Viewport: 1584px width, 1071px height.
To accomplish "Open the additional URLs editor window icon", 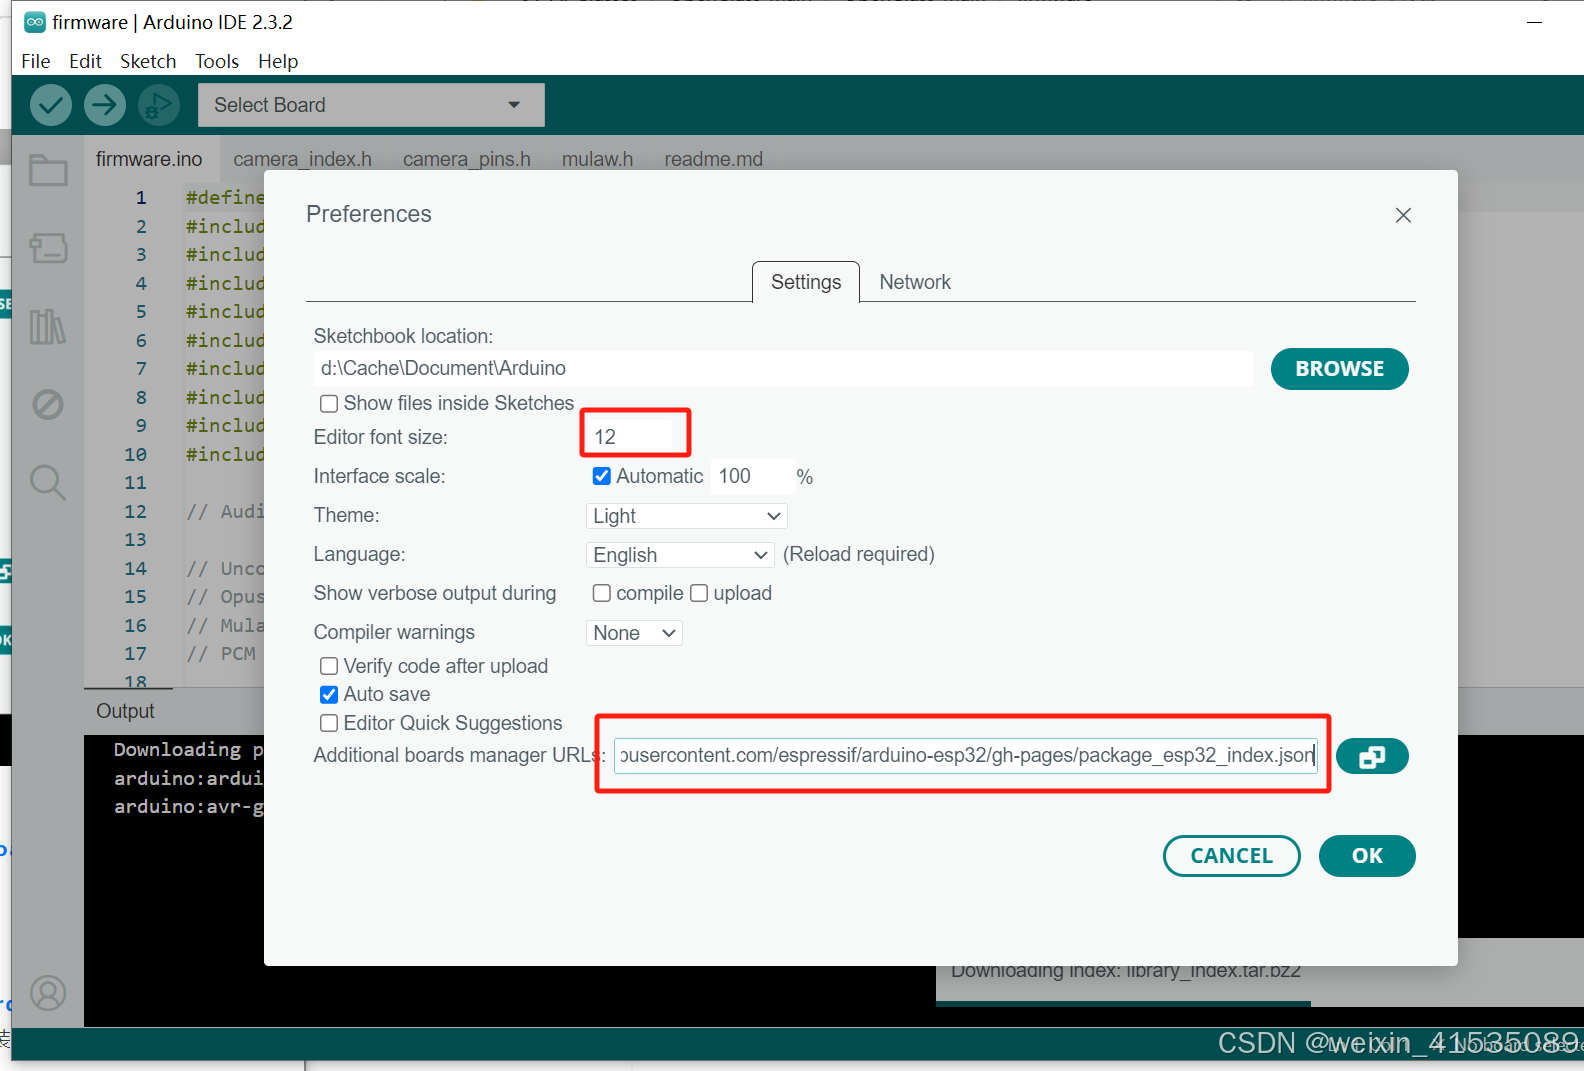I will coord(1372,757).
